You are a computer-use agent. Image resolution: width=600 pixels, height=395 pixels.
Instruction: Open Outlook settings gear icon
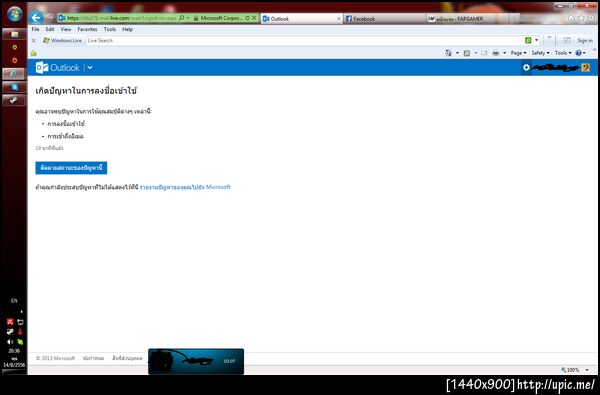pyautogui.click(x=526, y=67)
